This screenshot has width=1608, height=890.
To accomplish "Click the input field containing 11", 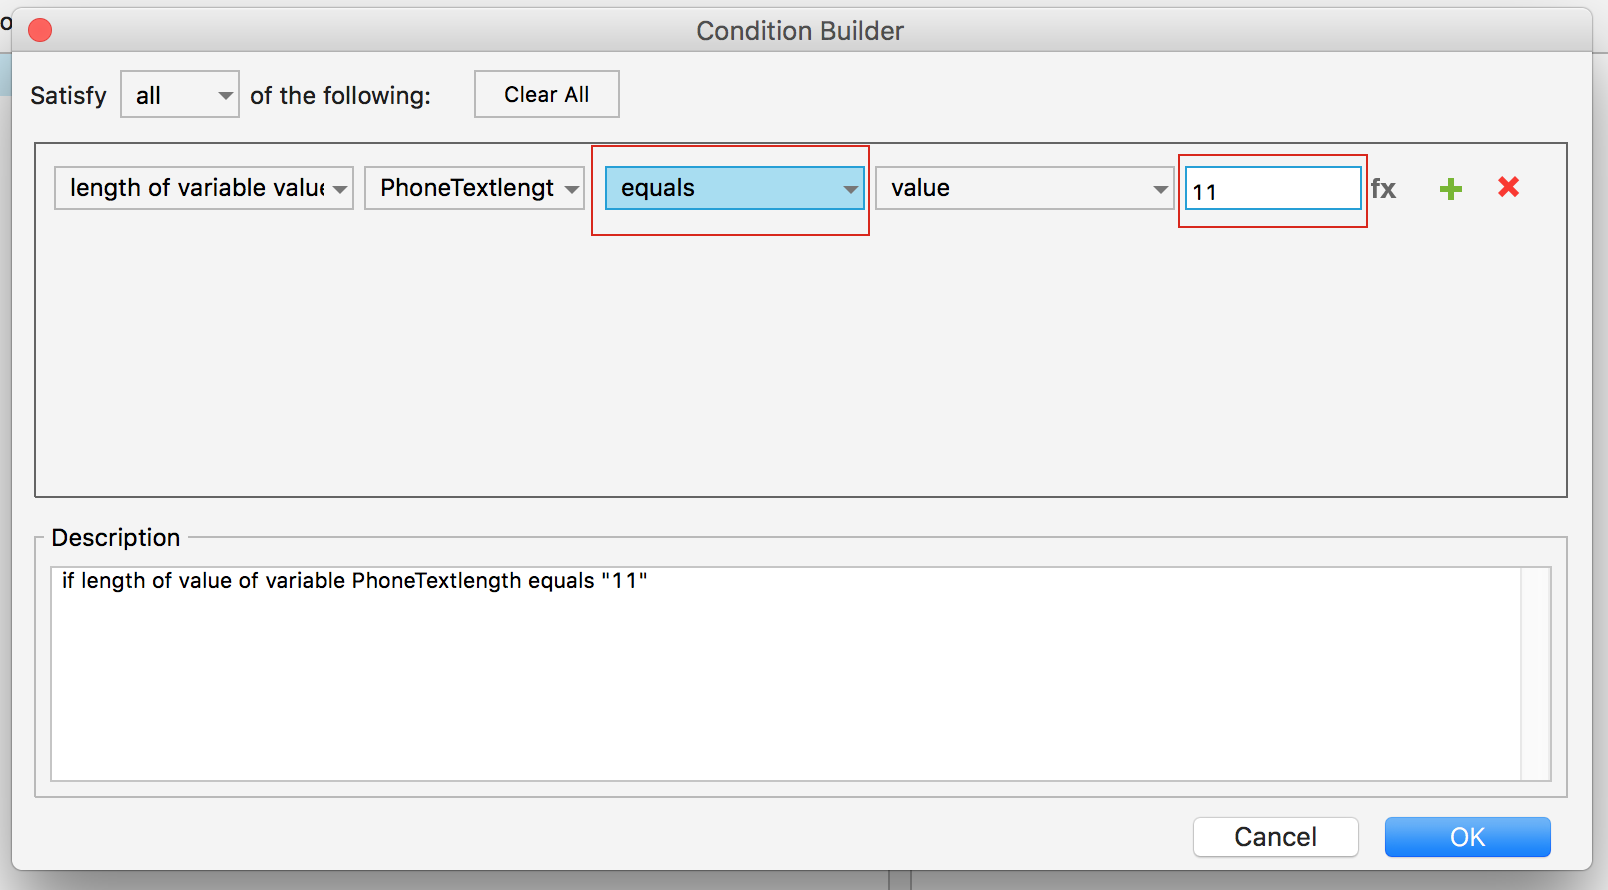I will click(1272, 189).
